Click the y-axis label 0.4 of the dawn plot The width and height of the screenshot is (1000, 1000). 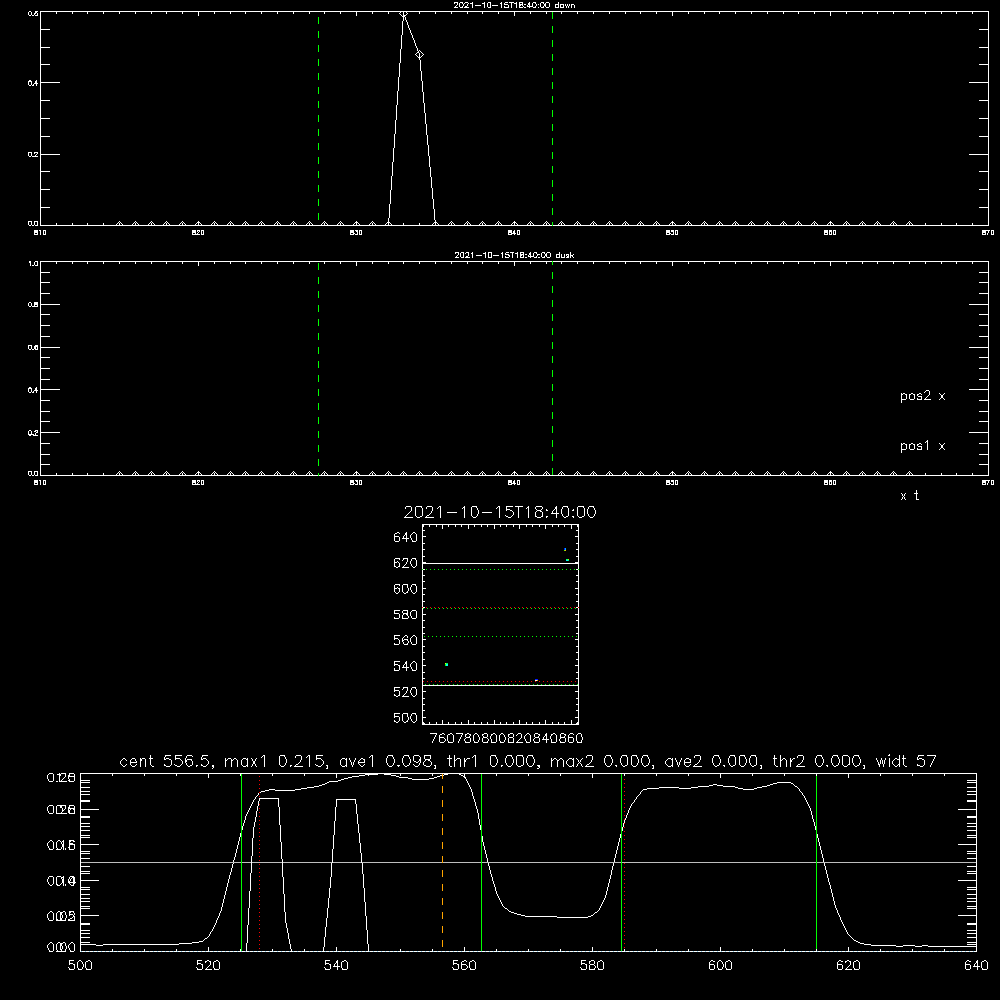(33, 83)
